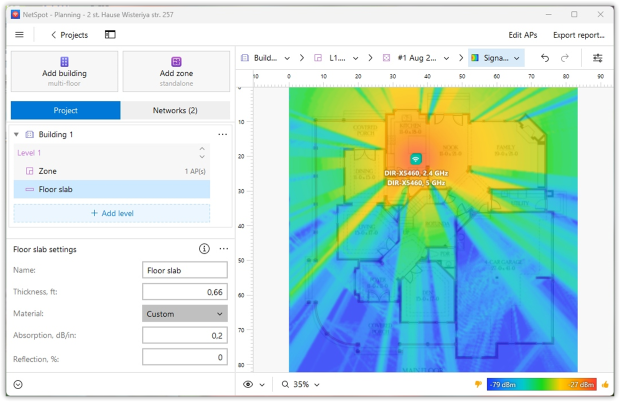This screenshot has height=402, width=620.
Task: Open the L1 level breadcrumb dropdown
Action: [355, 58]
